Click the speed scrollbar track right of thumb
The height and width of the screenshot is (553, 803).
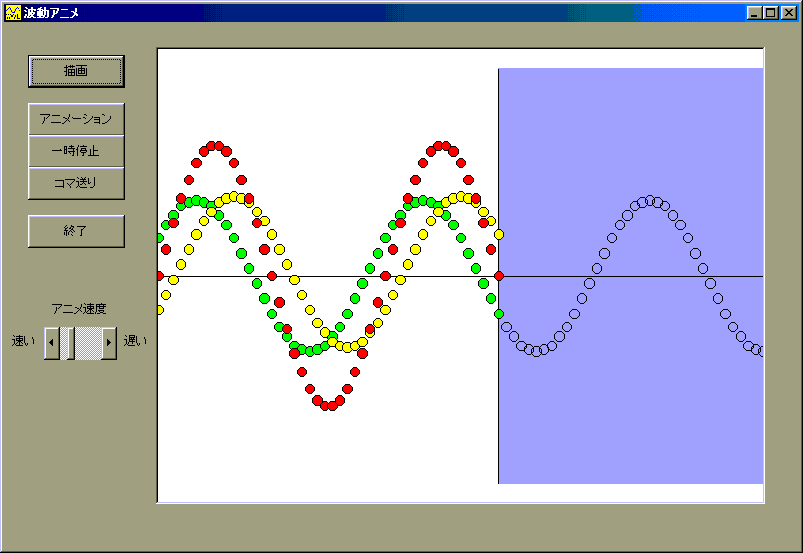(x=89, y=342)
